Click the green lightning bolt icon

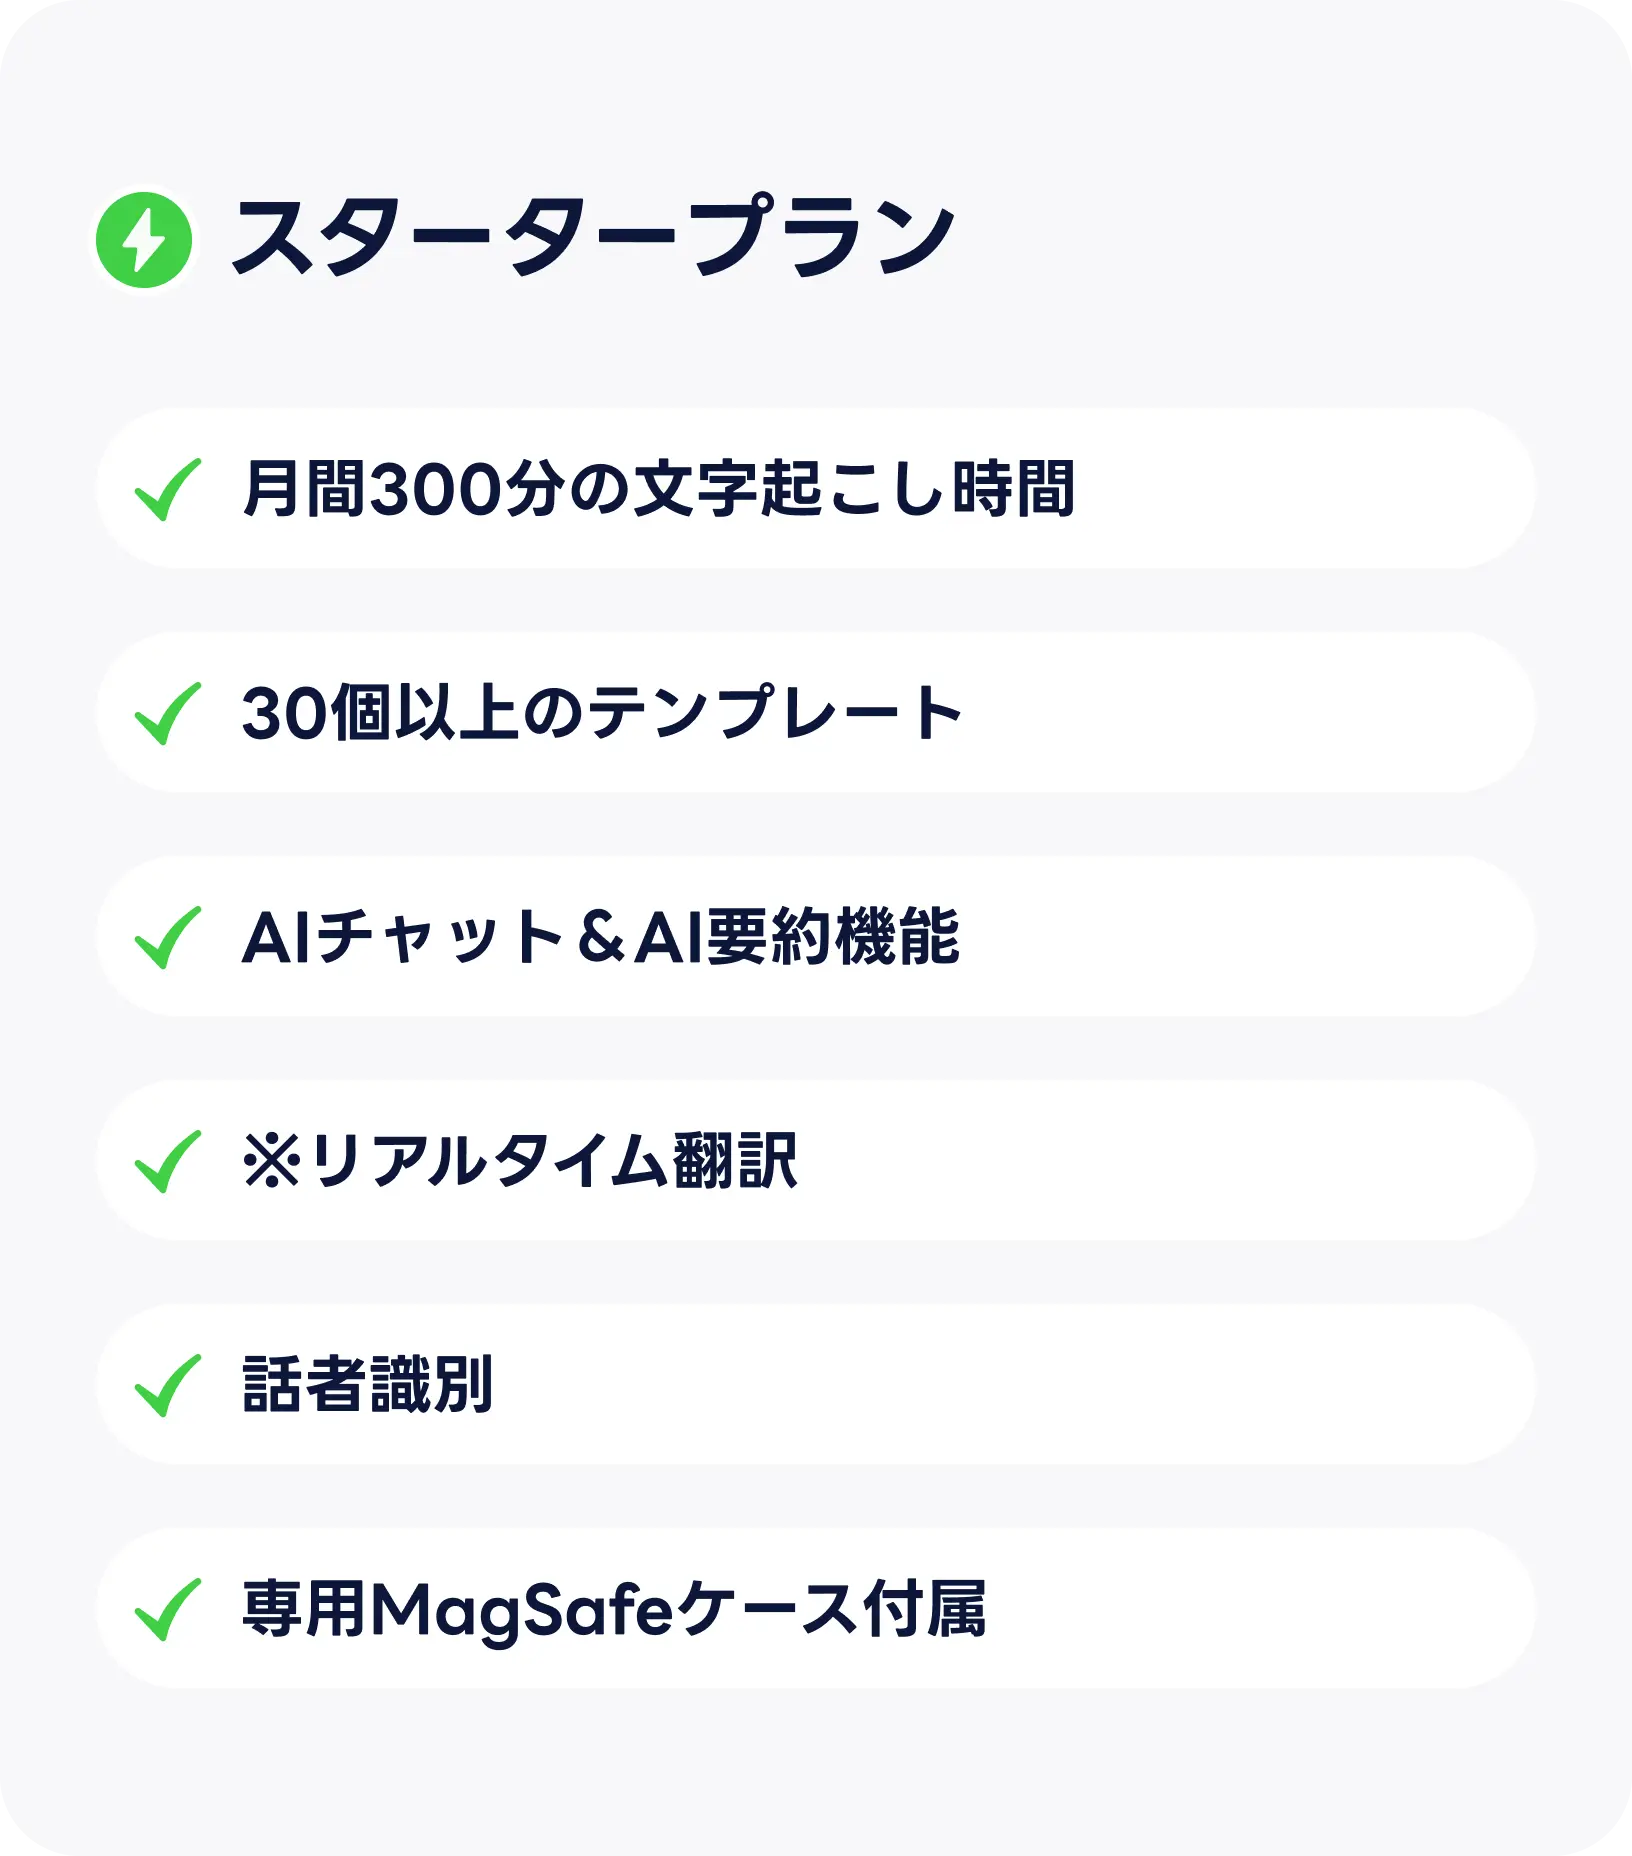pyautogui.click(x=143, y=240)
